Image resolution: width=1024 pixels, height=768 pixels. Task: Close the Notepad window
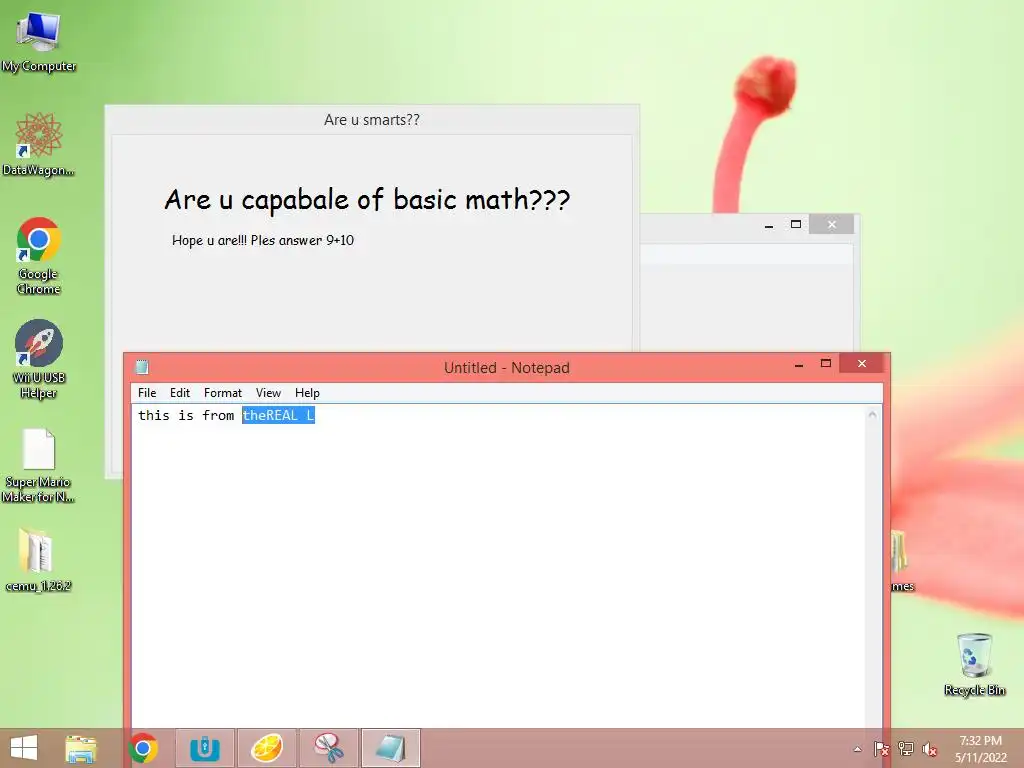click(861, 363)
